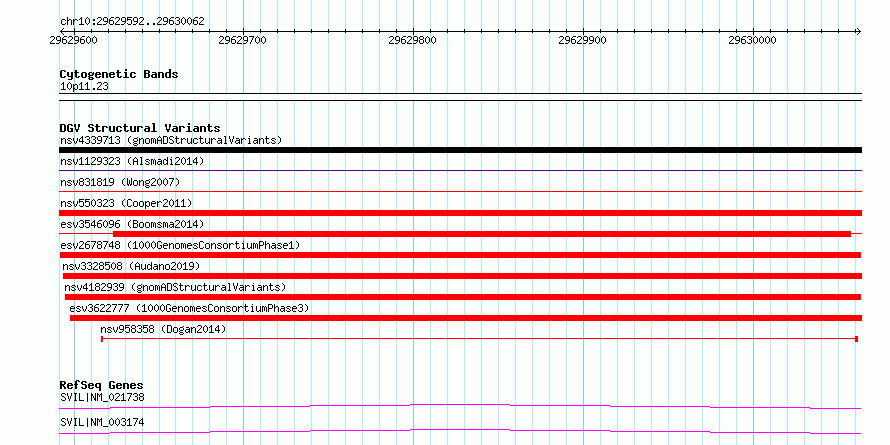Click the ruler's right arrowhead
This screenshot has width=890, height=445.
pyautogui.click(x=858, y=32)
